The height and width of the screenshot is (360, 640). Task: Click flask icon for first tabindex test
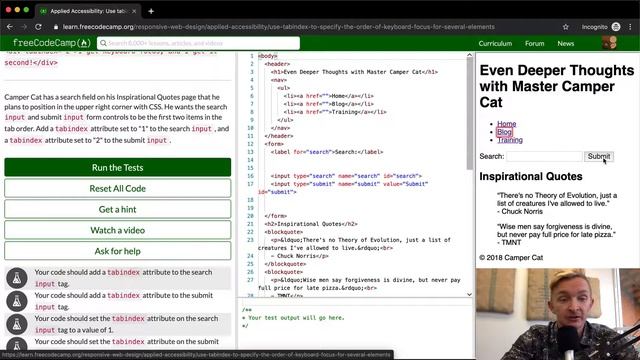[x=17, y=278]
